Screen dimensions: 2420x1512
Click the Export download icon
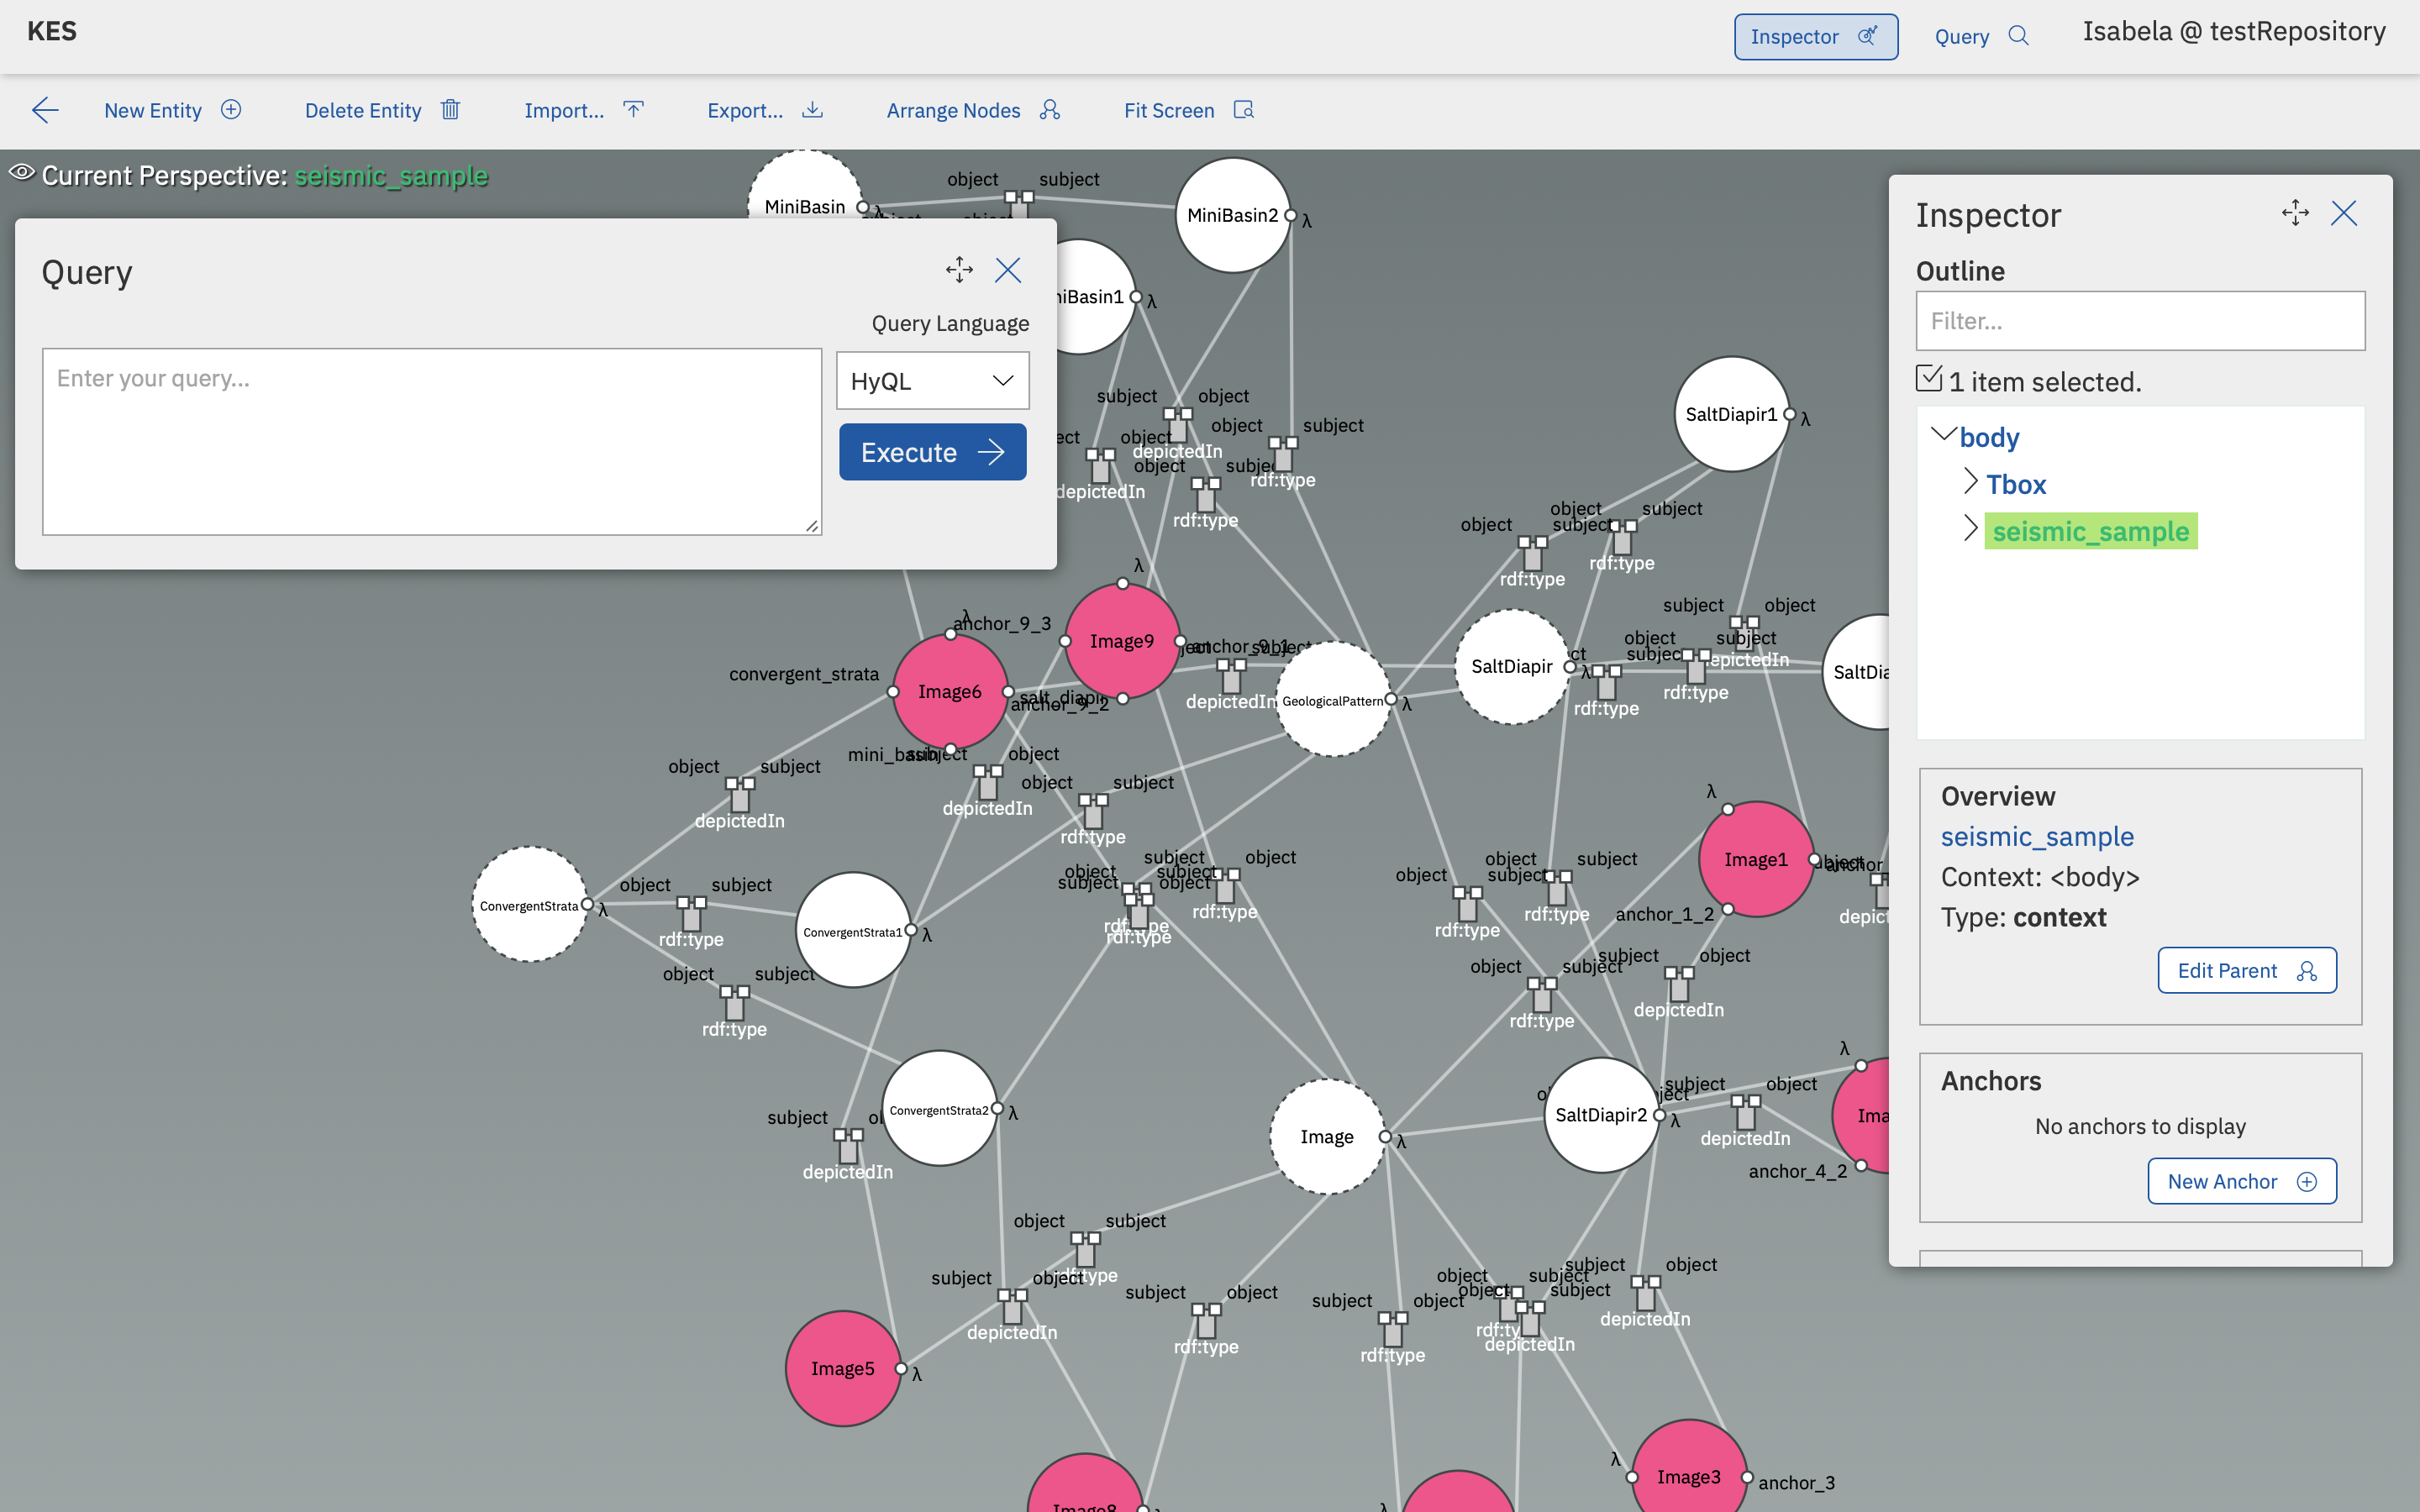coord(813,110)
